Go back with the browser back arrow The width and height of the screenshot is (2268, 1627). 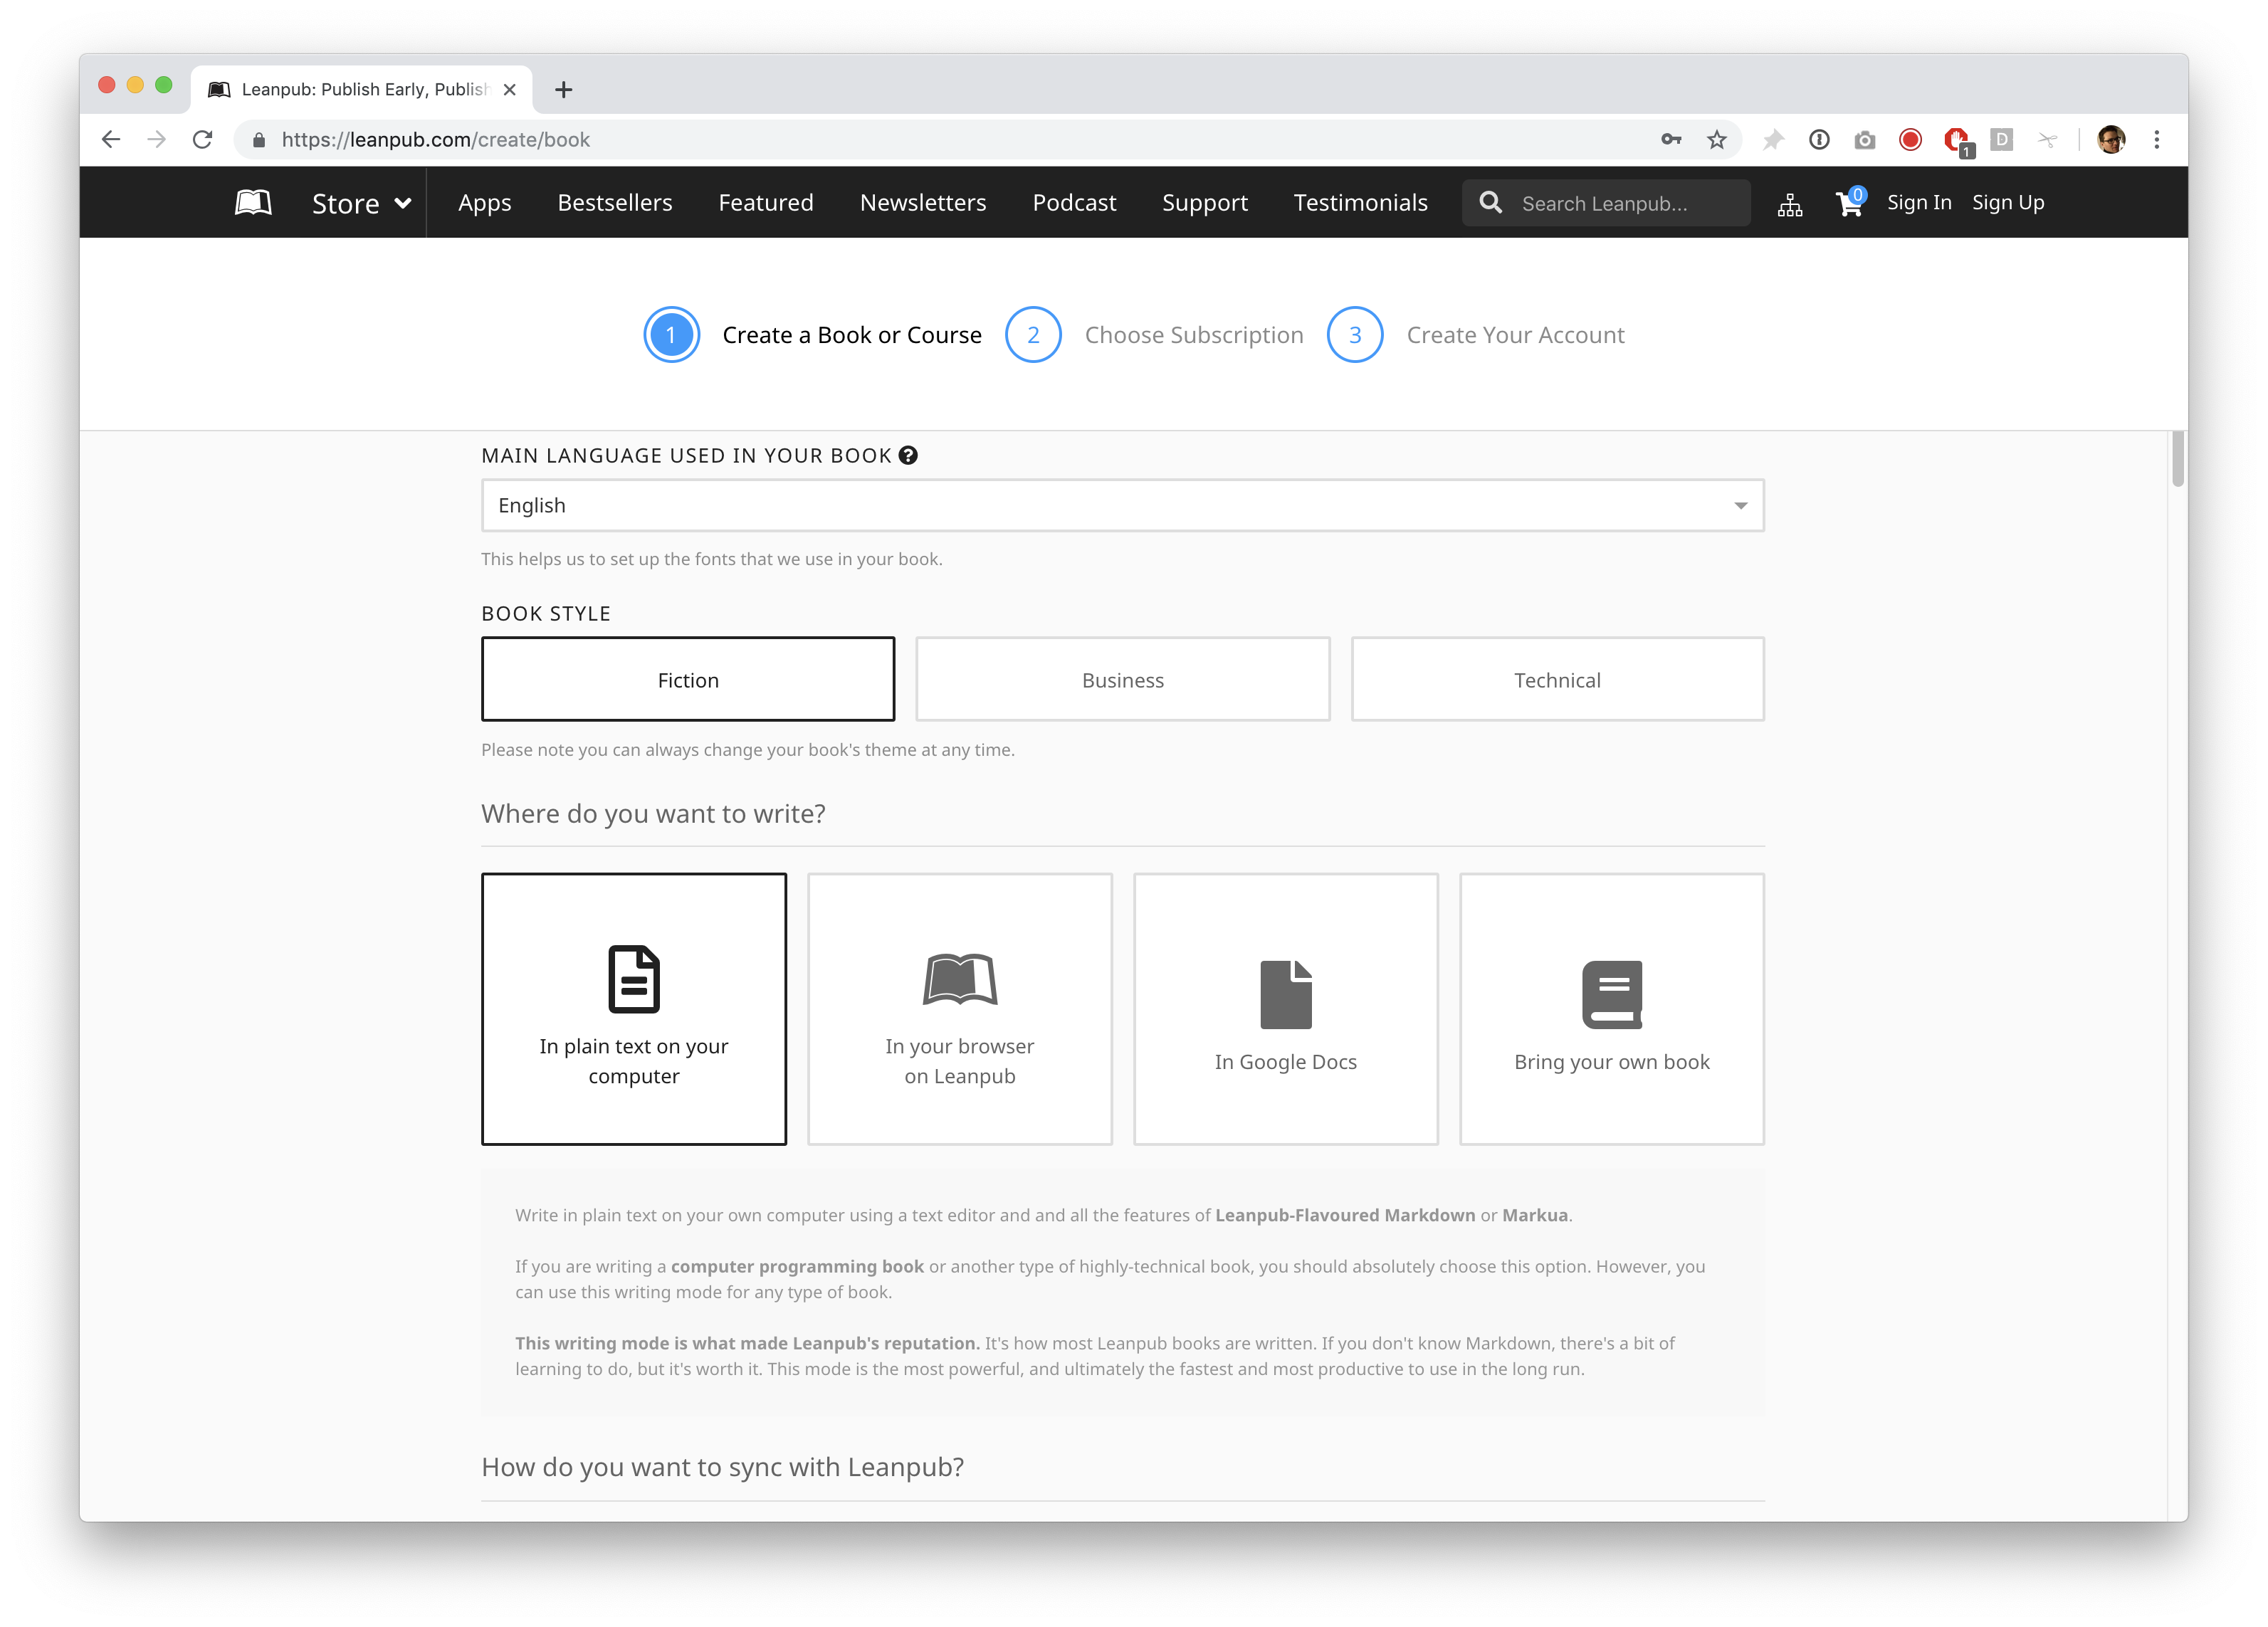coord(111,140)
